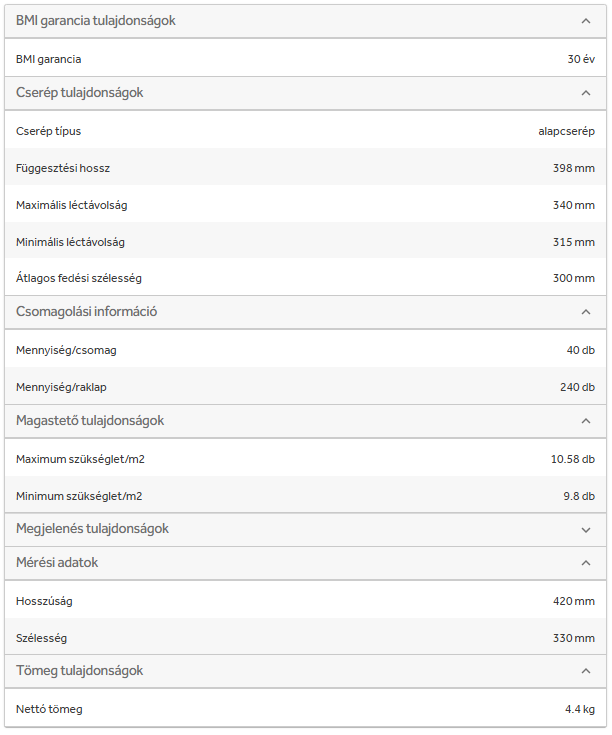Screen dimensions: 612x735
Task: Click chevron icon for Tömeg tulajdonságok
Action: pos(585,671)
